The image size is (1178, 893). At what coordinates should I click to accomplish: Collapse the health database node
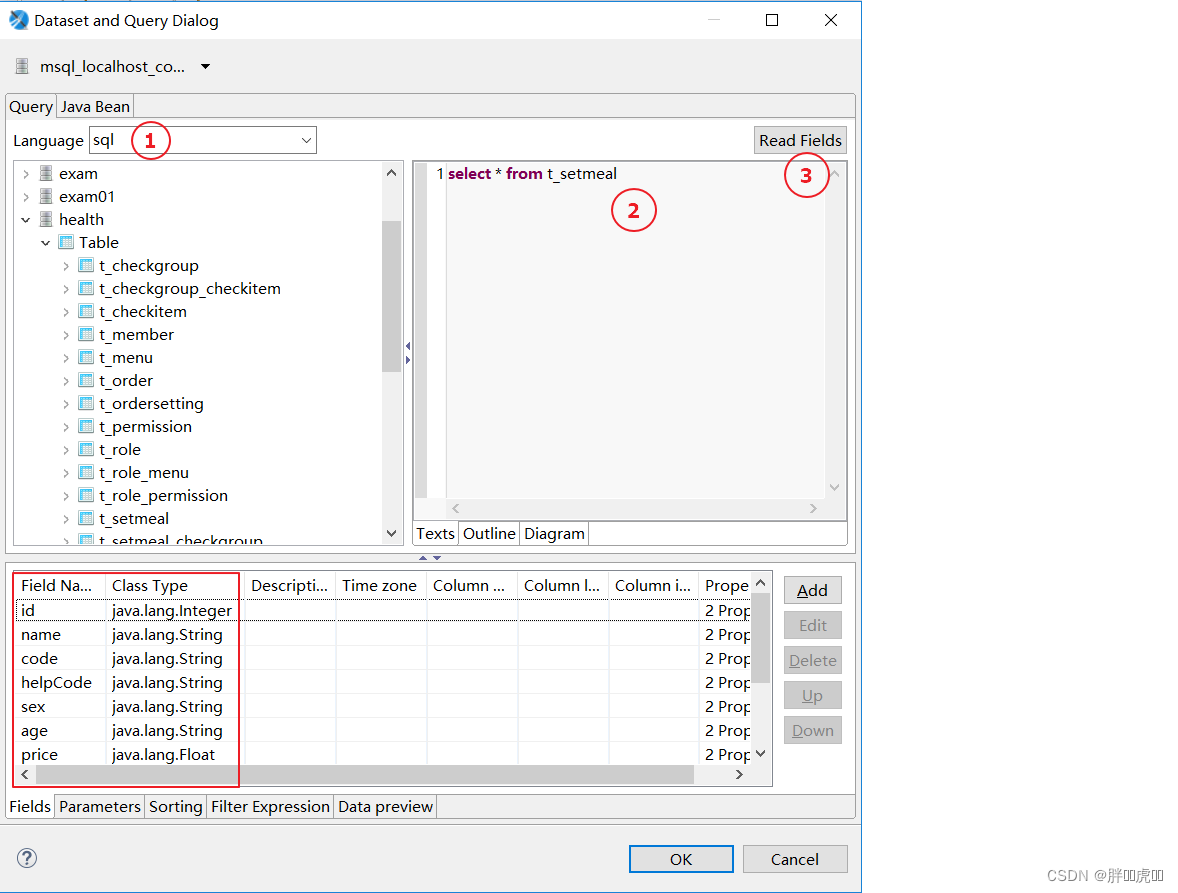pos(26,220)
